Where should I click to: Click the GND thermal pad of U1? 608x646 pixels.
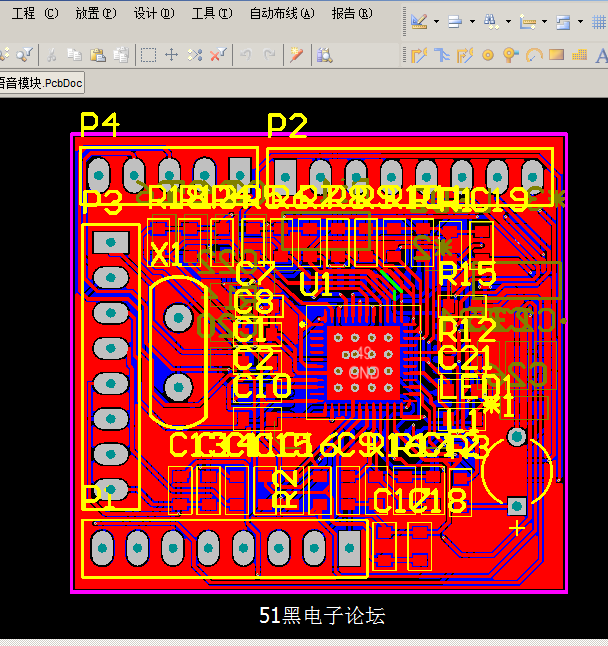tap(363, 363)
